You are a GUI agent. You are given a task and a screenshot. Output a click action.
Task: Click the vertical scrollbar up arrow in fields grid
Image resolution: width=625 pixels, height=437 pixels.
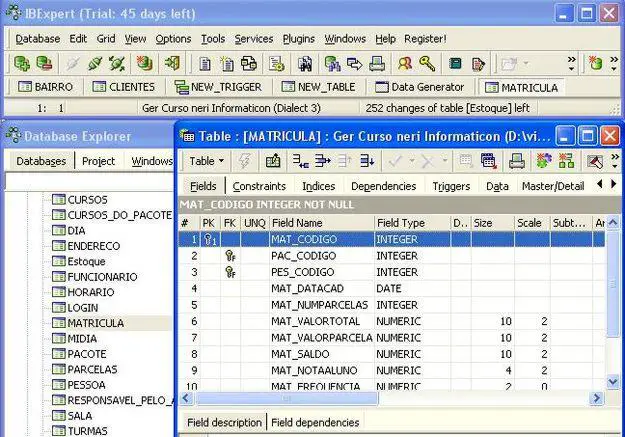pyautogui.click(x=612, y=222)
